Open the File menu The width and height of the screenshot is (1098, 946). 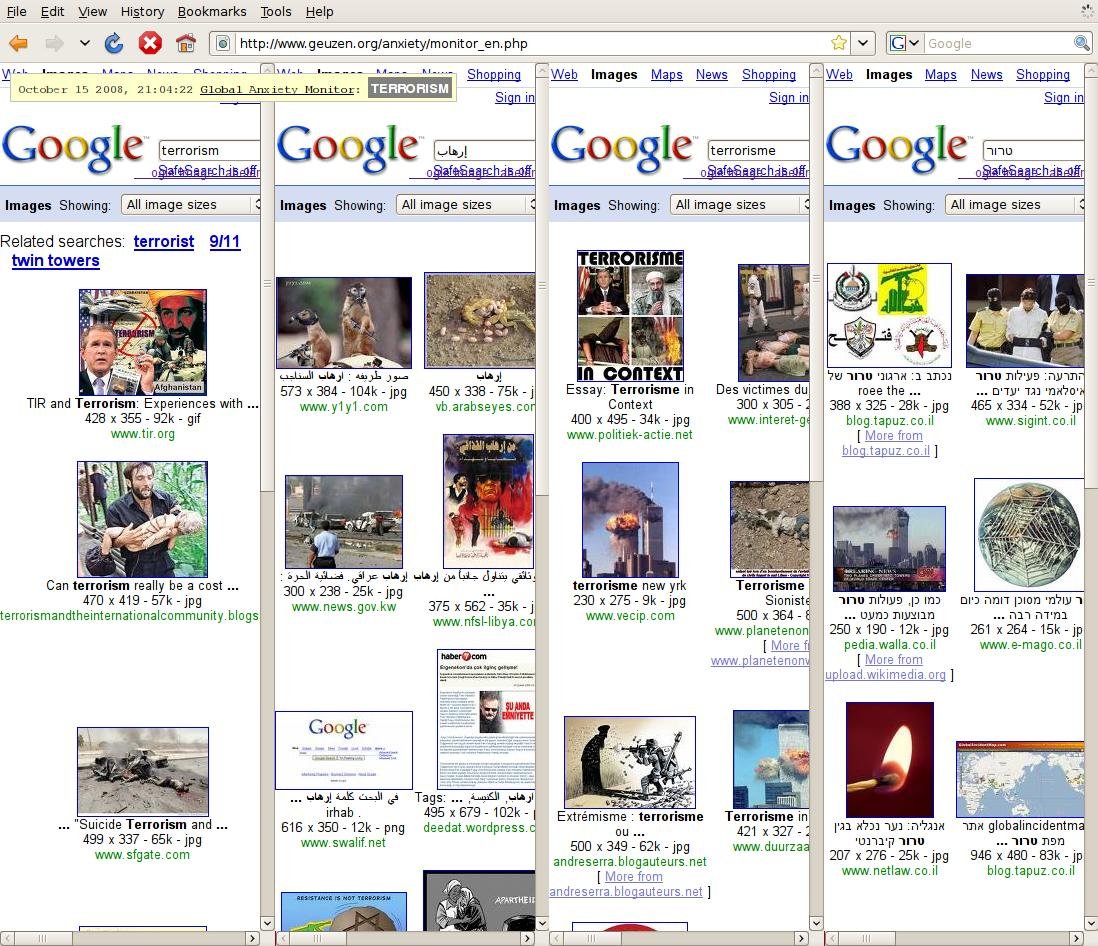pos(16,12)
